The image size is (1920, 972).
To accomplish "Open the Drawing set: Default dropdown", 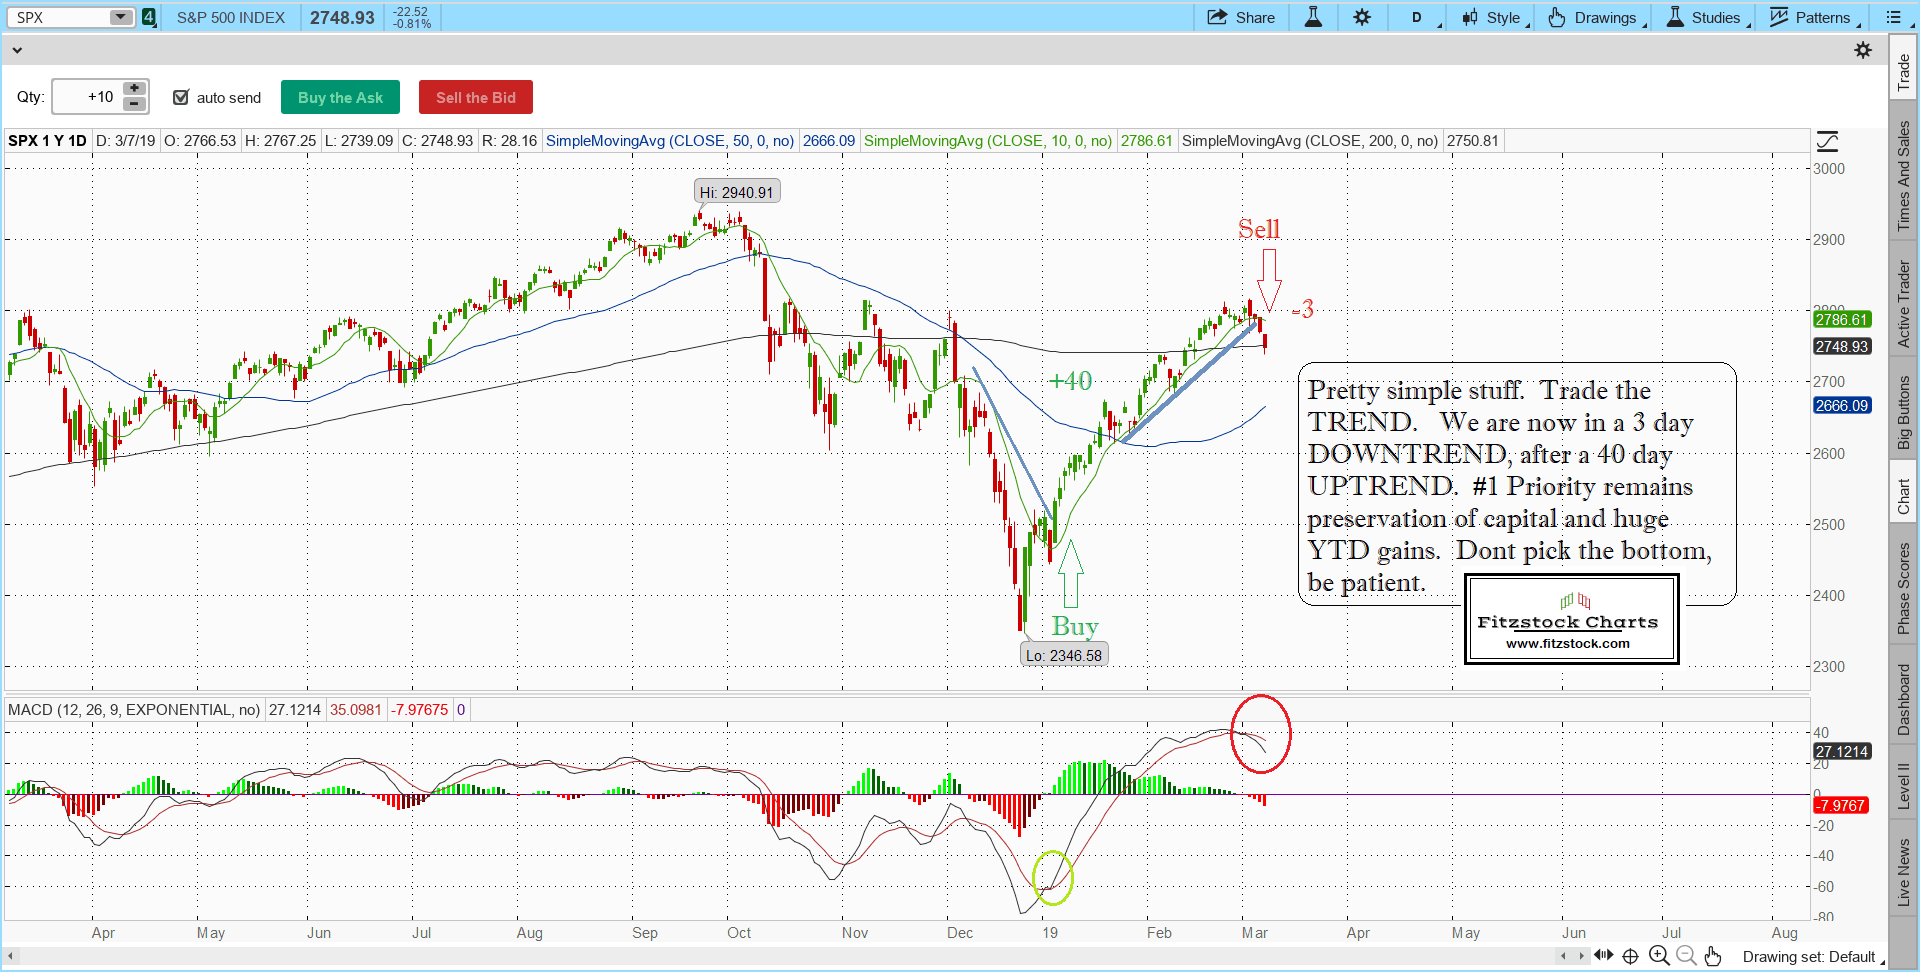I will coord(1812,957).
